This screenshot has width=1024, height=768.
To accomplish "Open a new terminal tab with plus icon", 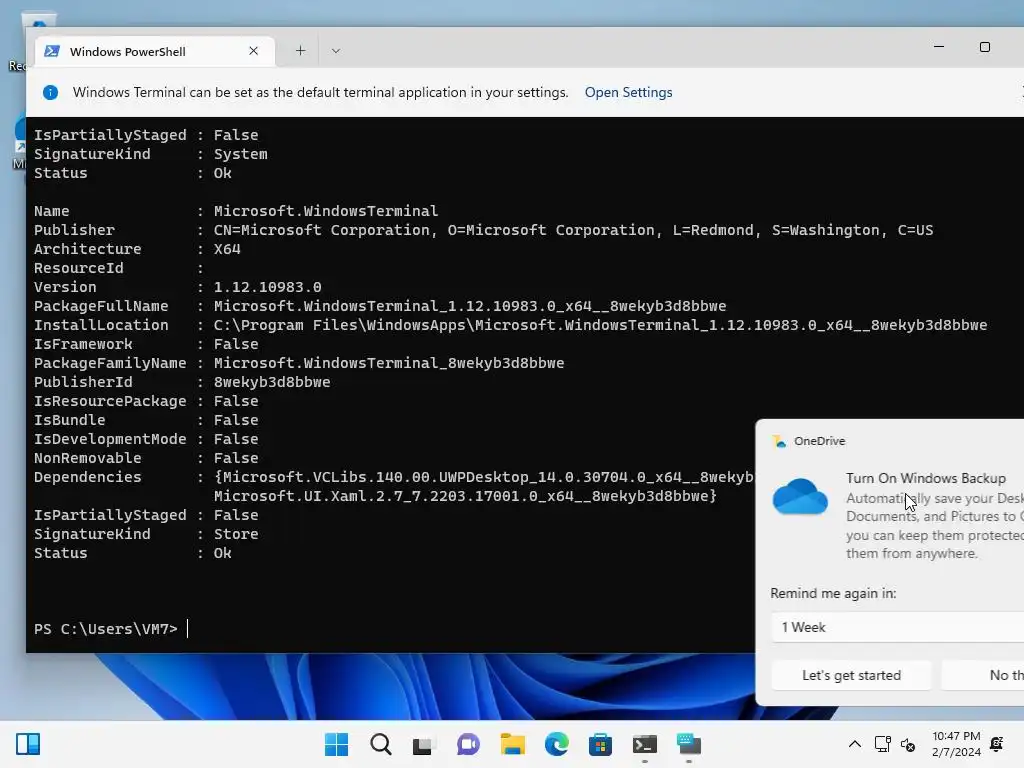I will (x=300, y=51).
